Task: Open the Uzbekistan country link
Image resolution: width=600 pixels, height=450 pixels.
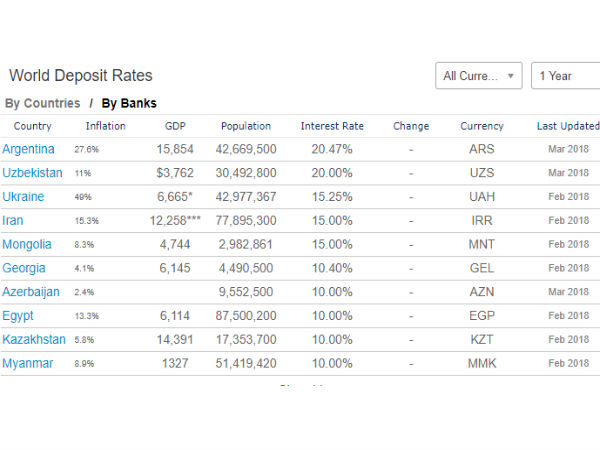Action: tap(33, 173)
